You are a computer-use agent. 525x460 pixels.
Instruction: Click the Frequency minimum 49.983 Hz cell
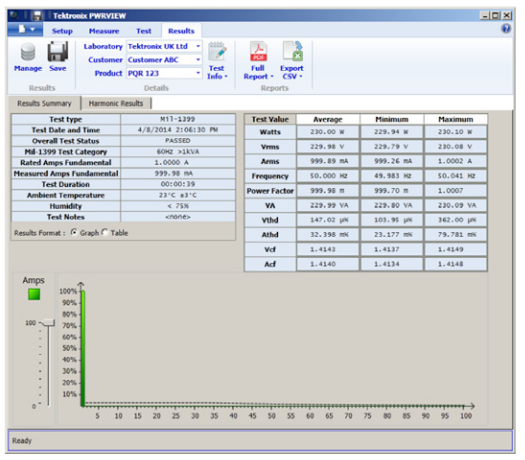coord(391,176)
